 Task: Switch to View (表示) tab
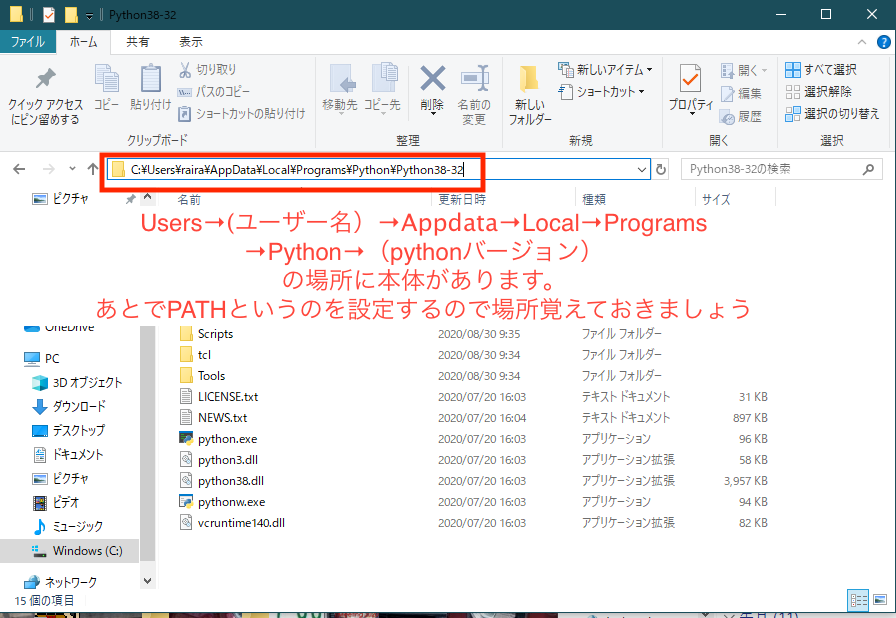(191, 42)
